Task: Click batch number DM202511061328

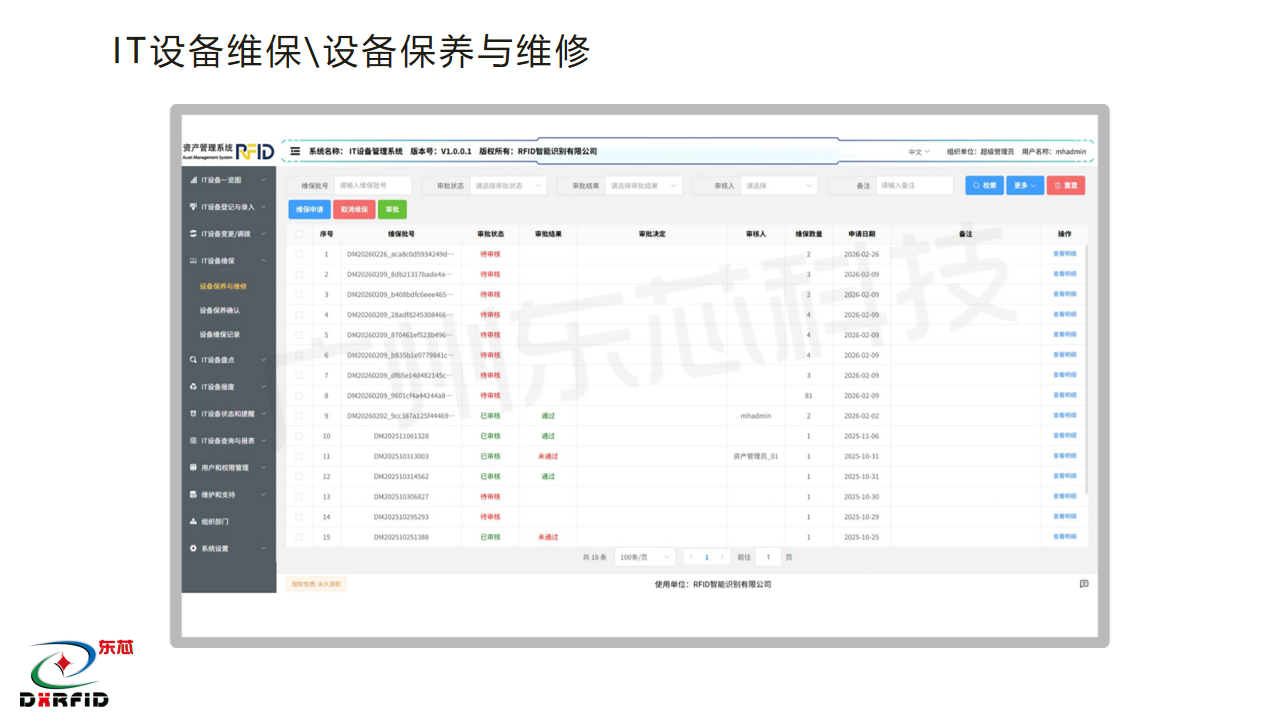Action: (401, 436)
